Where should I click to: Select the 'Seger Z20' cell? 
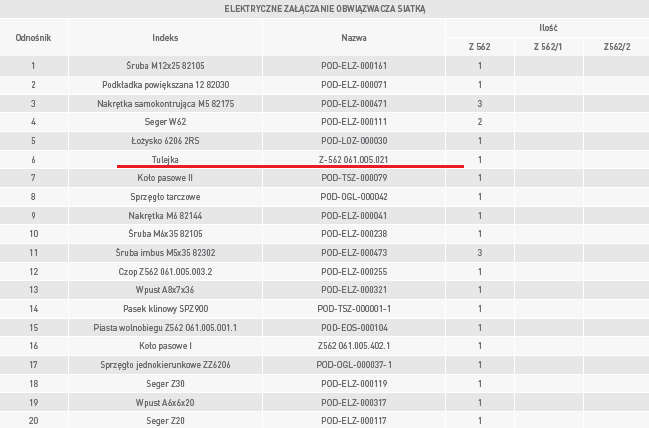tap(165, 420)
